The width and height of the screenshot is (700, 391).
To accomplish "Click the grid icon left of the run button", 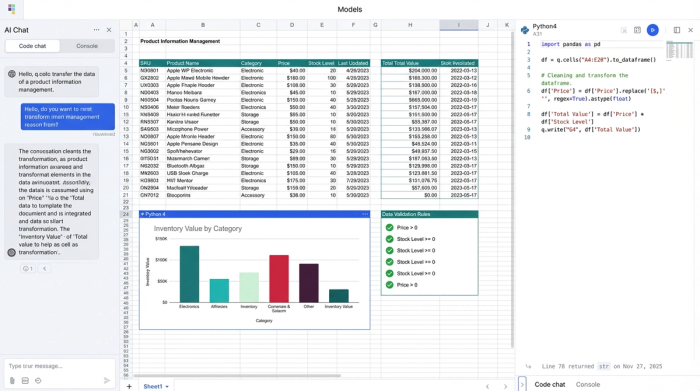I will click(x=638, y=30).
